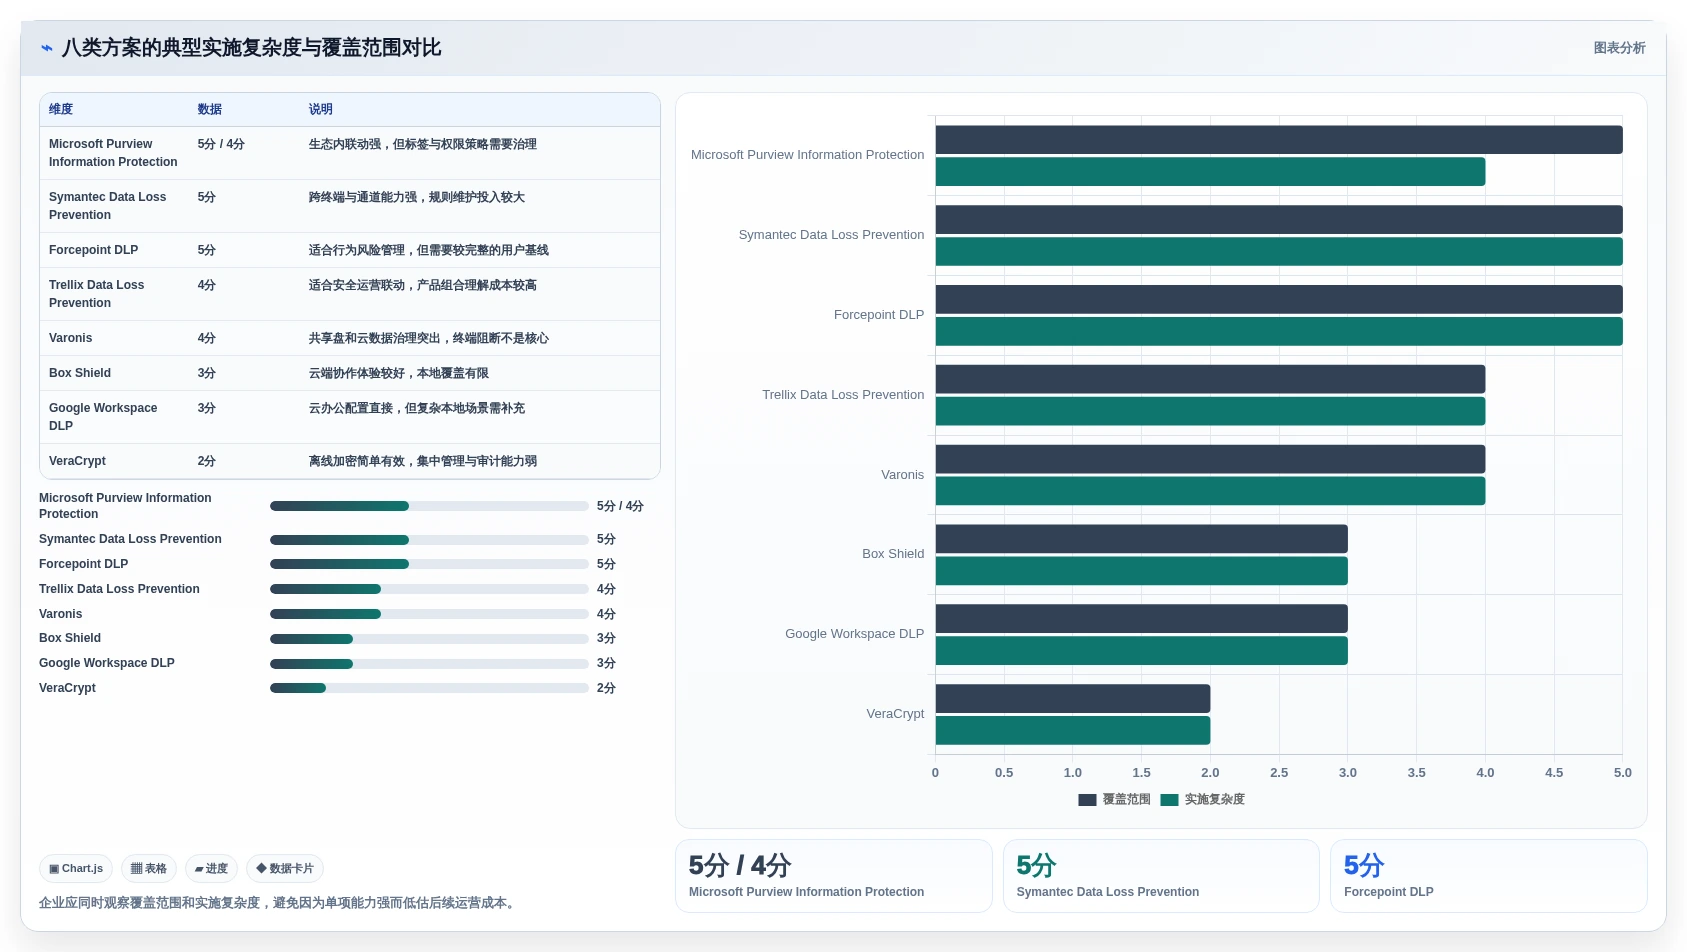This screenshot has height=952, width=1687.
Task: Click the 图表分析 label in the header
Action: tap(1619, 48)
